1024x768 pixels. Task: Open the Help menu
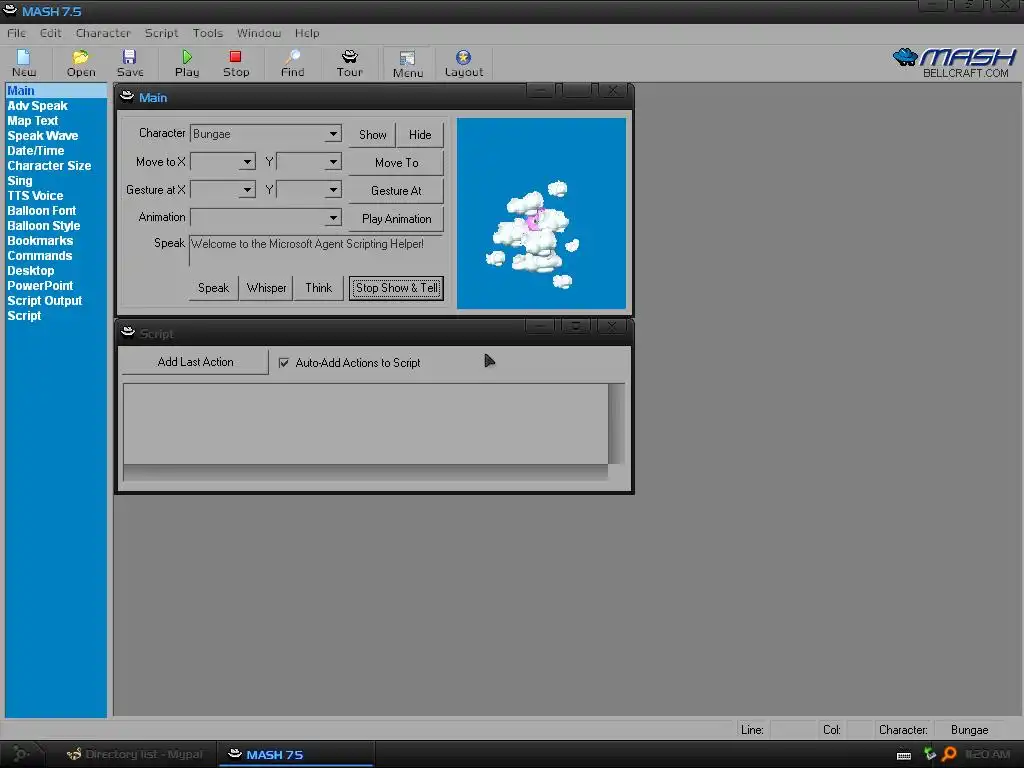click(x=307, y=33)
